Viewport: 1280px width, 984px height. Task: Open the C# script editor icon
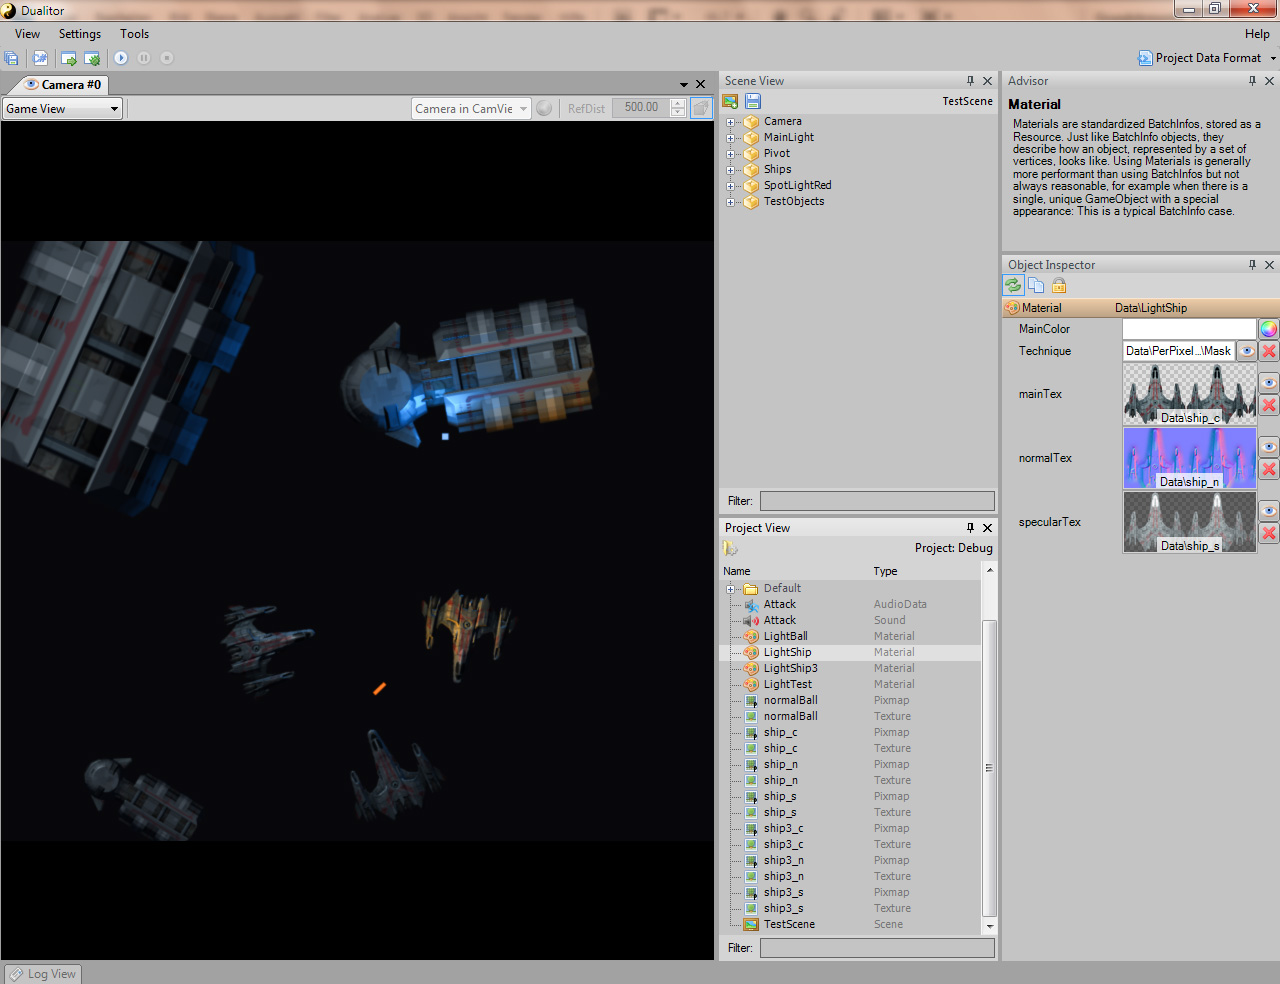coord(40,58)
